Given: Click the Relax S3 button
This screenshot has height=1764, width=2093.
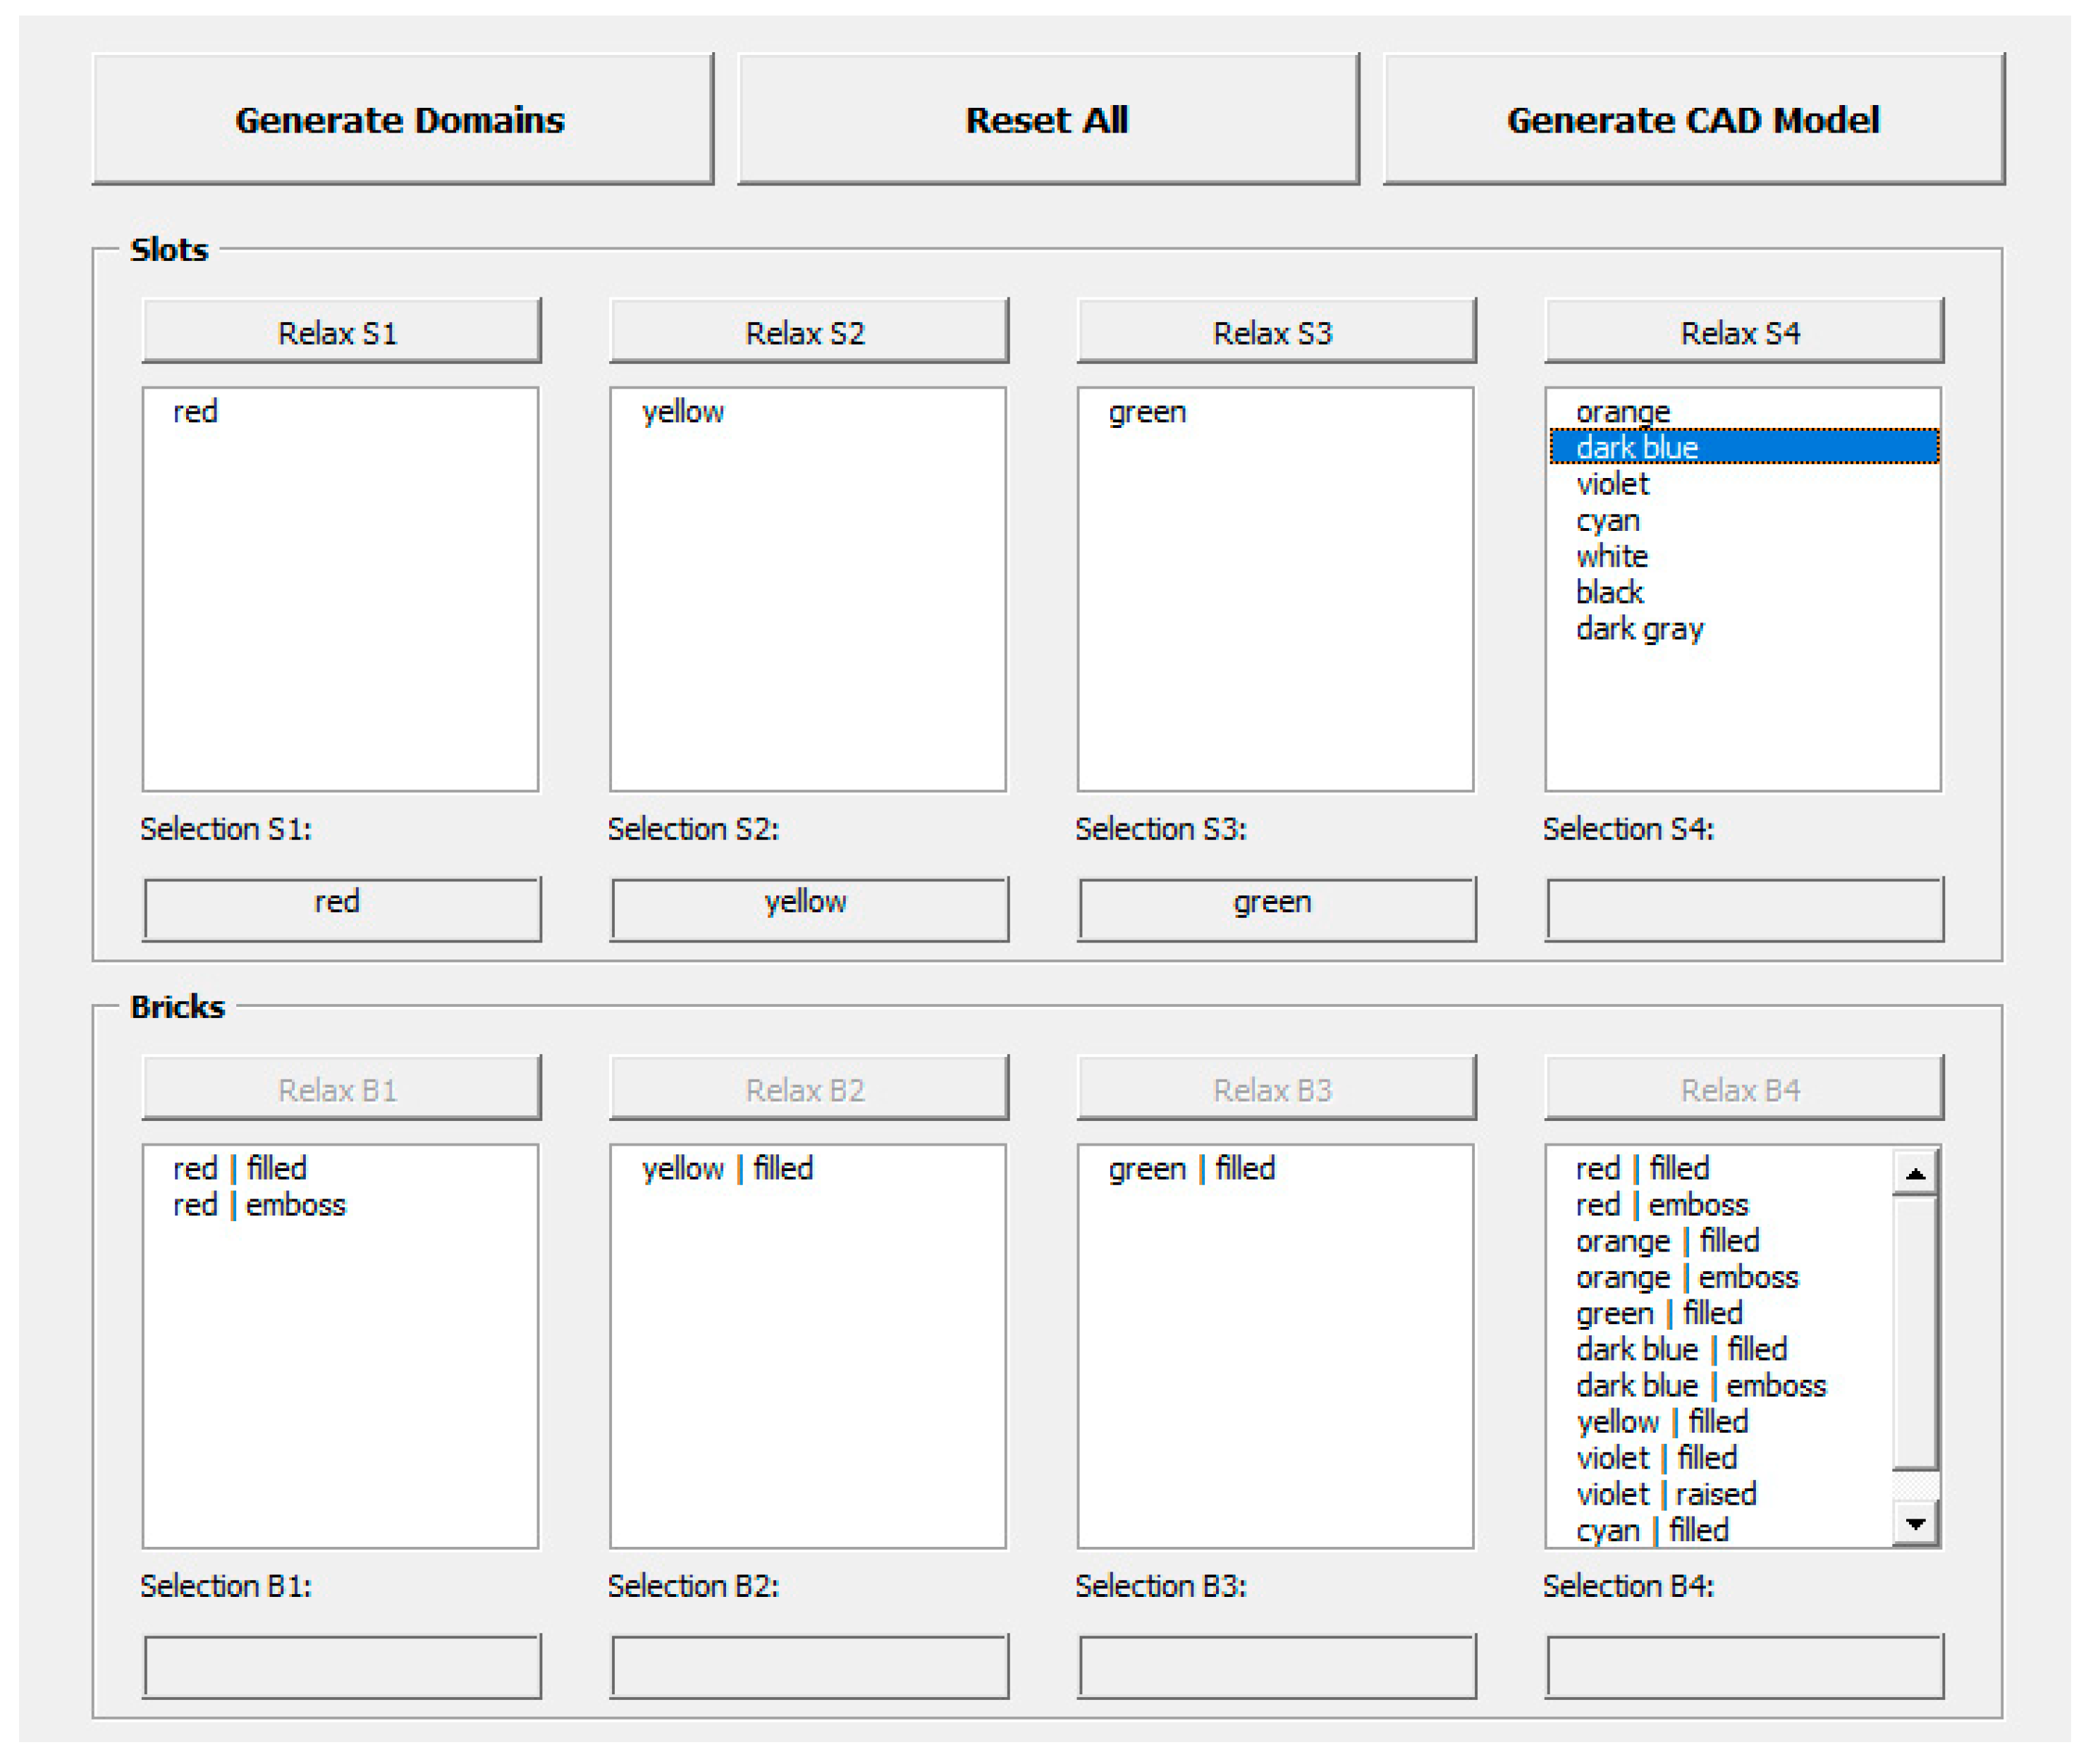Looking at the screenshot, I should [x=1275, y=332].
